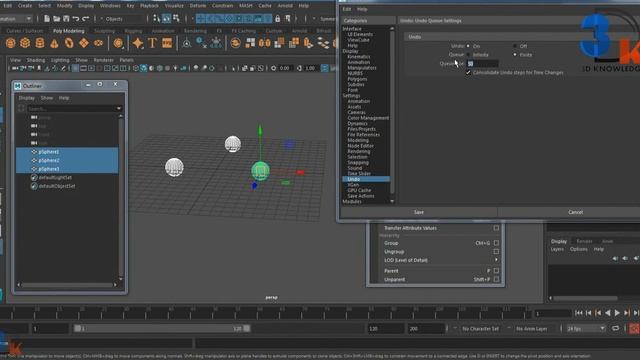Open the No Character Set dropdown
Image resolution: width=640 pixels, height=360 pixels.
coord(480,329)
